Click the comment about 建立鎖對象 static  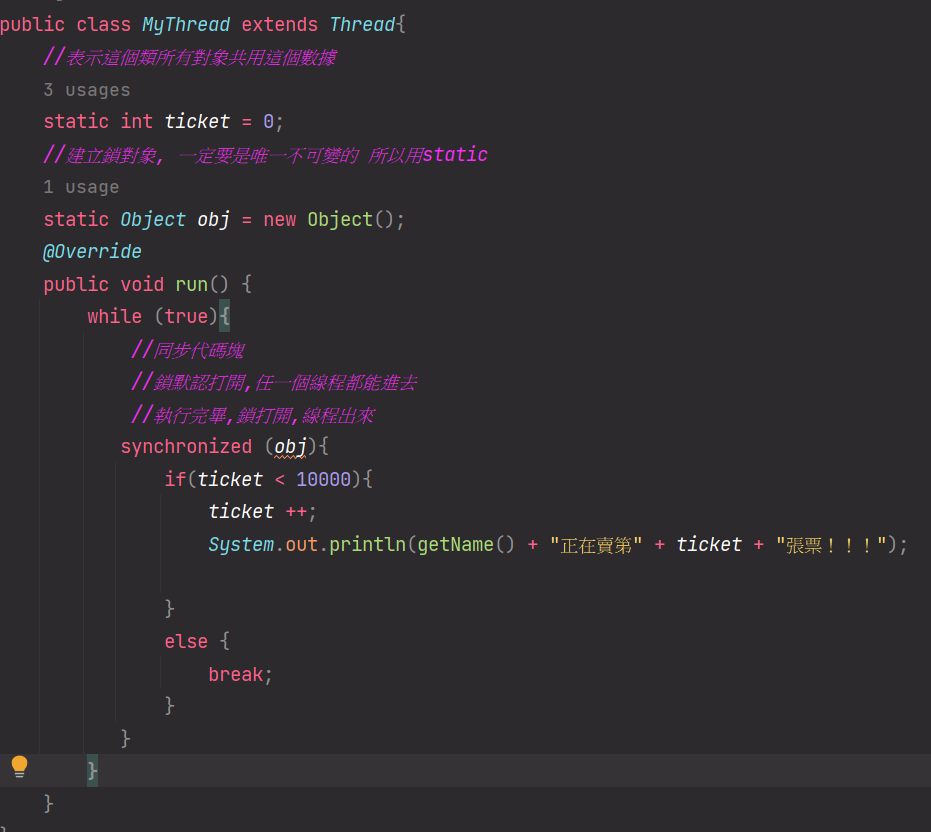click(x=265, y=155)
